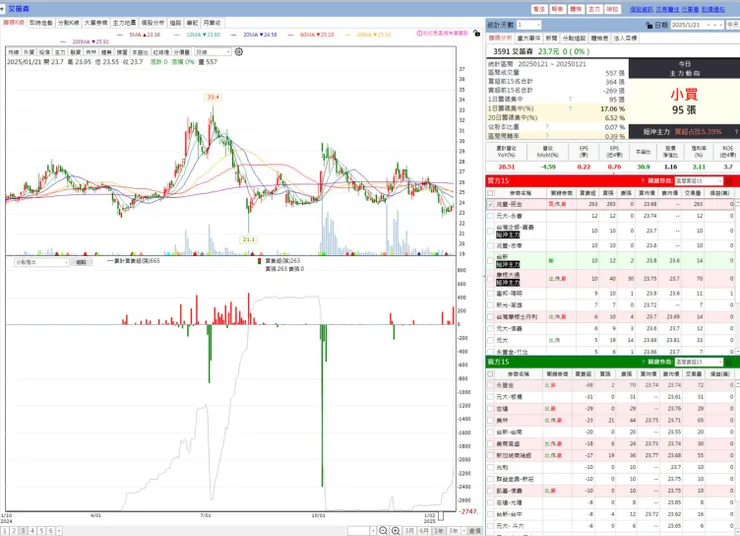Screen dimensions: 740x536
Task: Open the 月營收 tab
Action: [212, 23]
